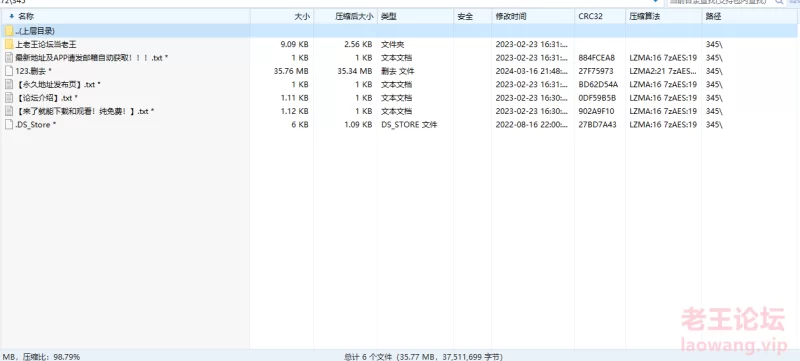The width and height of the screenshot is (800, 361).
Task: Click the 文本文档 type of 【论坛介绍】.txt
Action: coord(396,97)
